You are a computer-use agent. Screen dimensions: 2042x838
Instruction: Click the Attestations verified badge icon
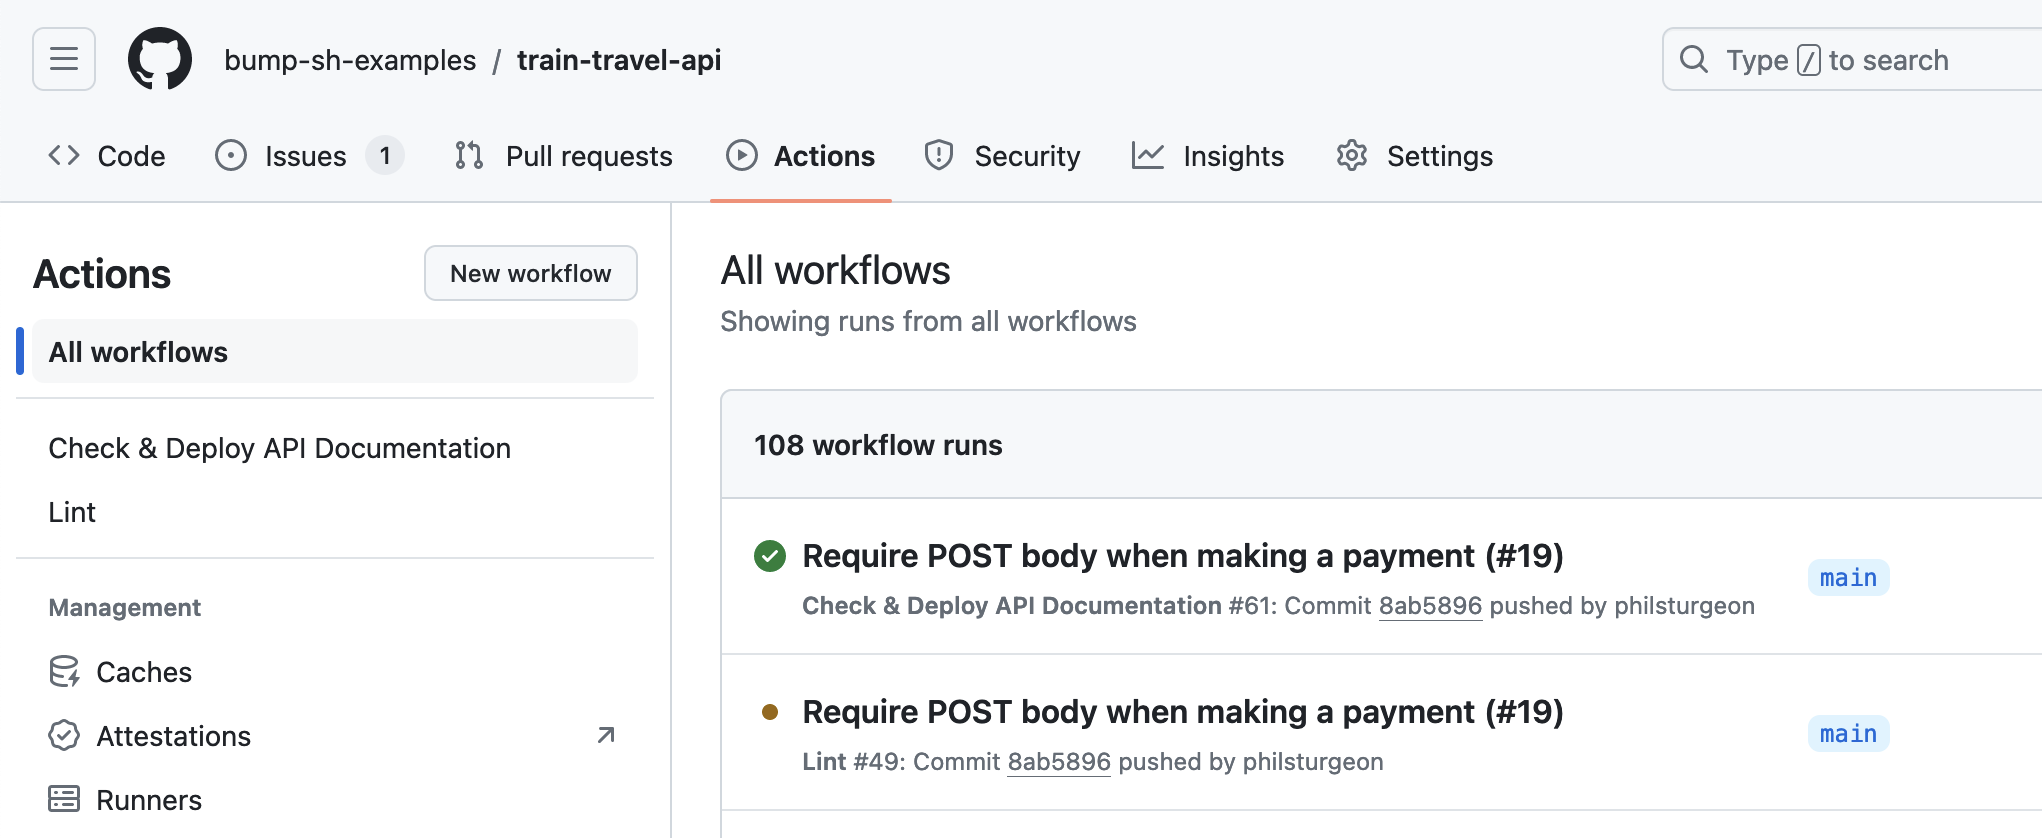click(x=64, y=736)
